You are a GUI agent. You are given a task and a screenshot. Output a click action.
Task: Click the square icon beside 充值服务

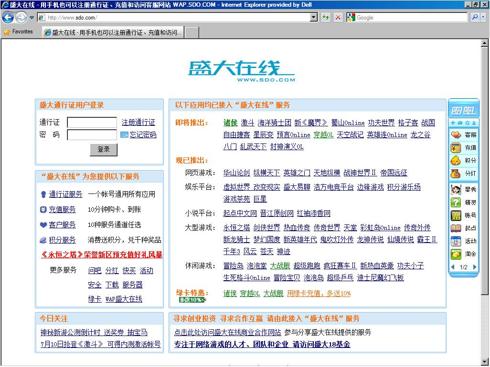coord(43,210)
